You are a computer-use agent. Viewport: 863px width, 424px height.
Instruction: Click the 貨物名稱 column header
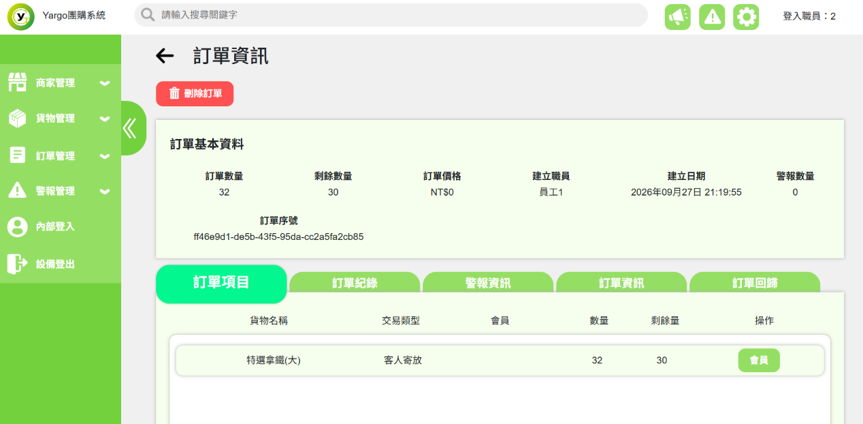(x=269, y=320)
